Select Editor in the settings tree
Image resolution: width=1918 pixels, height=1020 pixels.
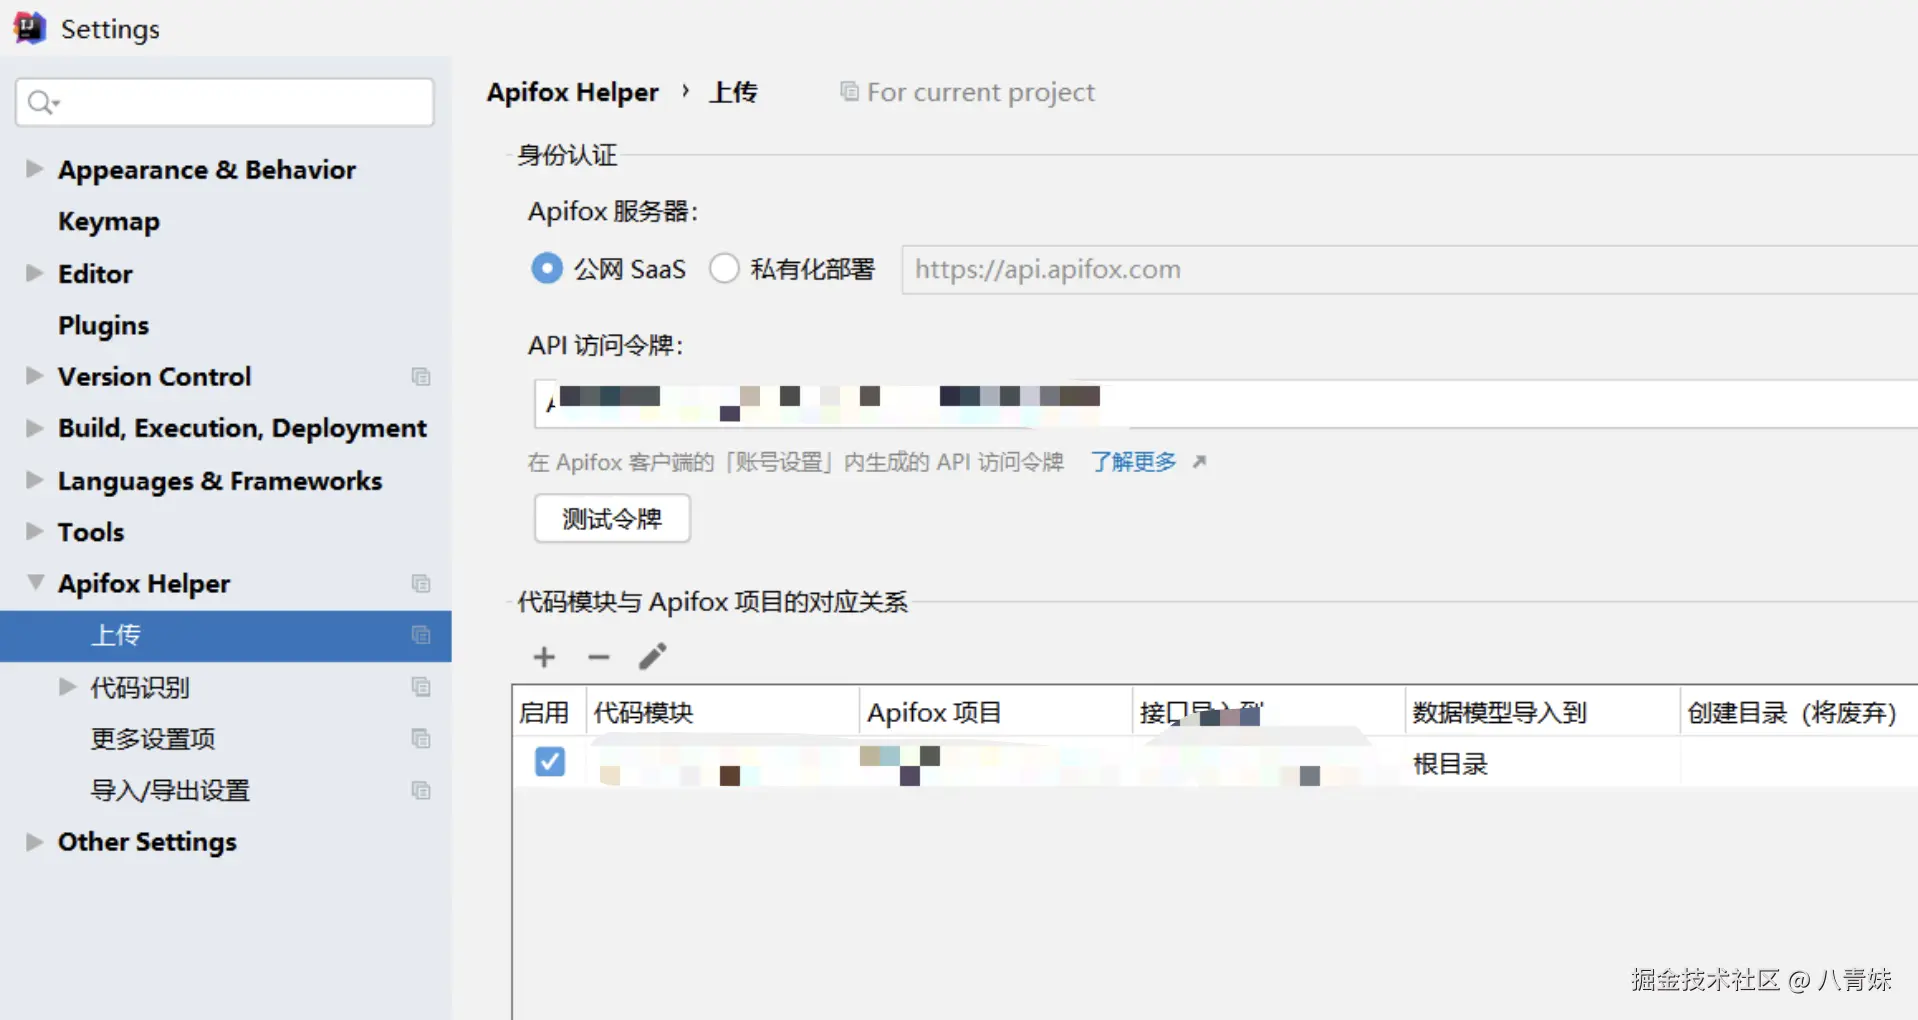pos(95,273)
